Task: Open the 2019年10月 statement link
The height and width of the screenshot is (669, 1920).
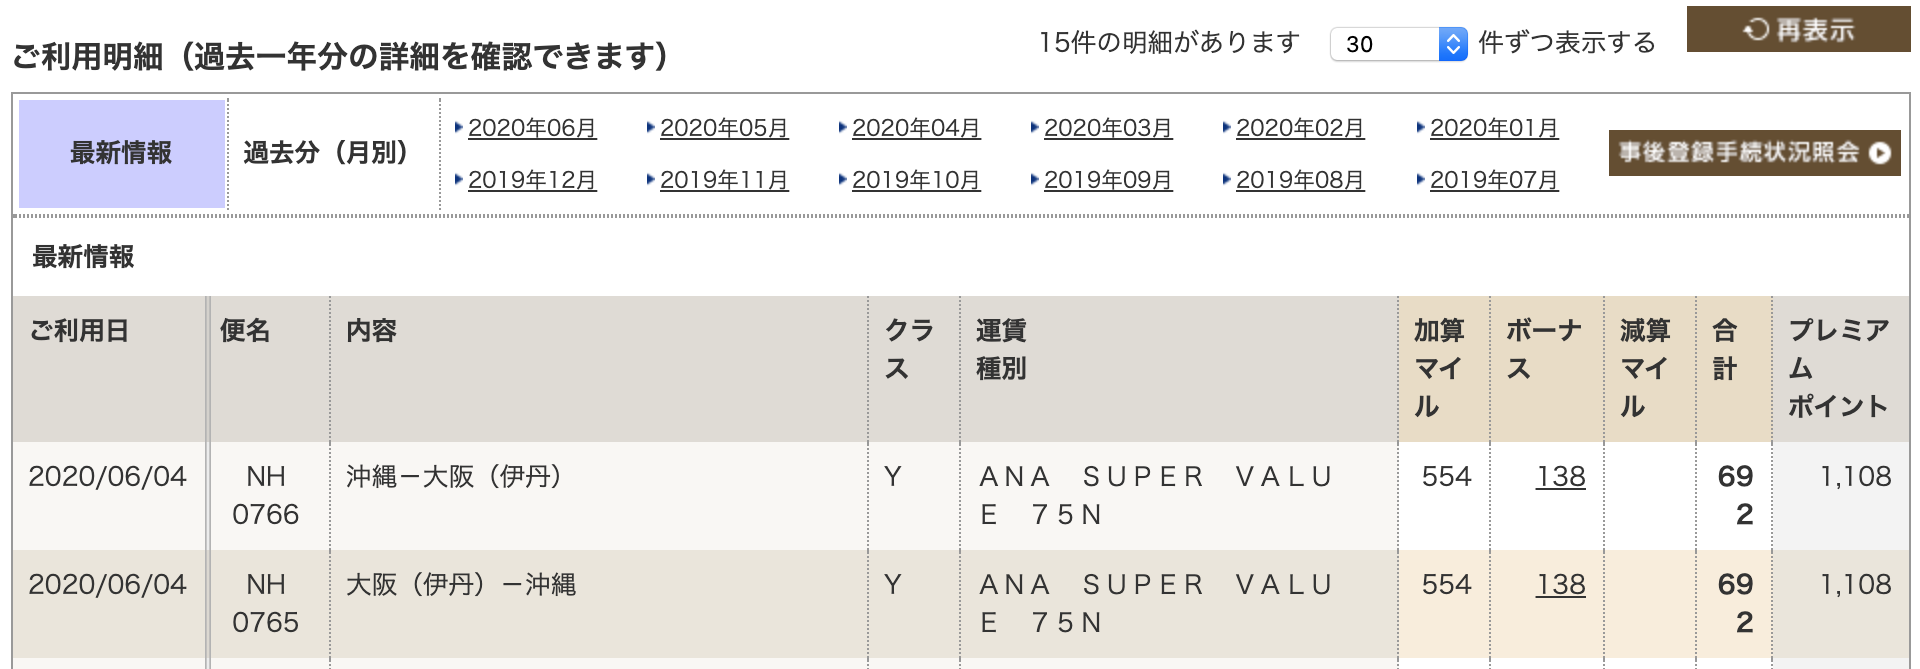Action: pos(916,180)
